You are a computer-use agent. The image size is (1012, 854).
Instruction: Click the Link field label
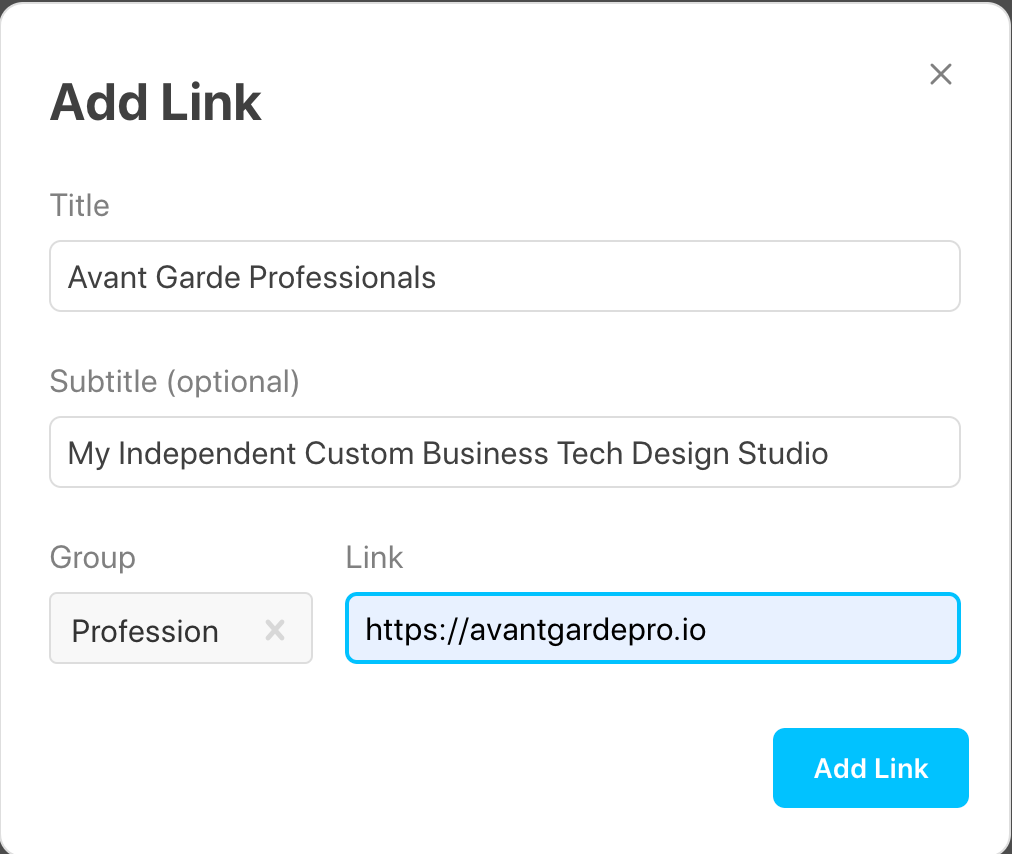click(374, 557)
